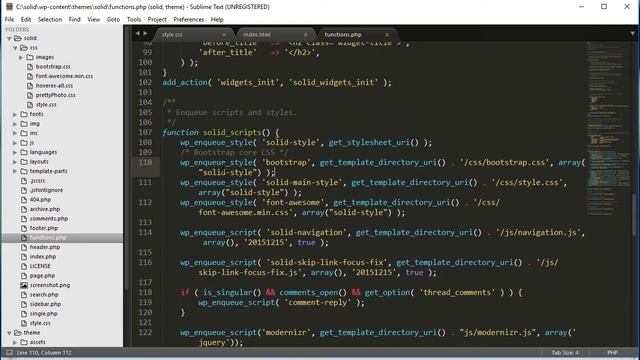
Task: Open the Find menu
Action: (x=74, y=19)
